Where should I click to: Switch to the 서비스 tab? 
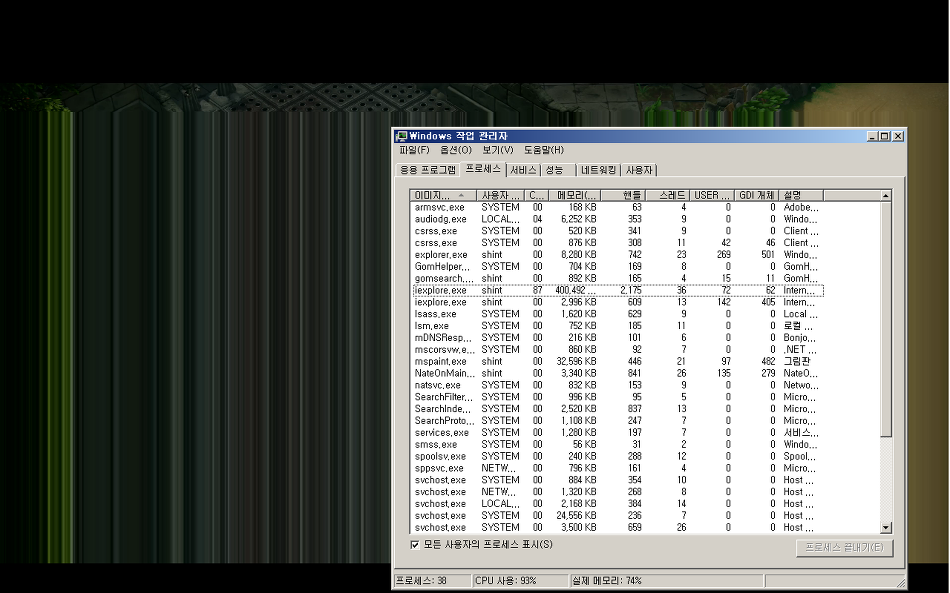click(523, 170)
